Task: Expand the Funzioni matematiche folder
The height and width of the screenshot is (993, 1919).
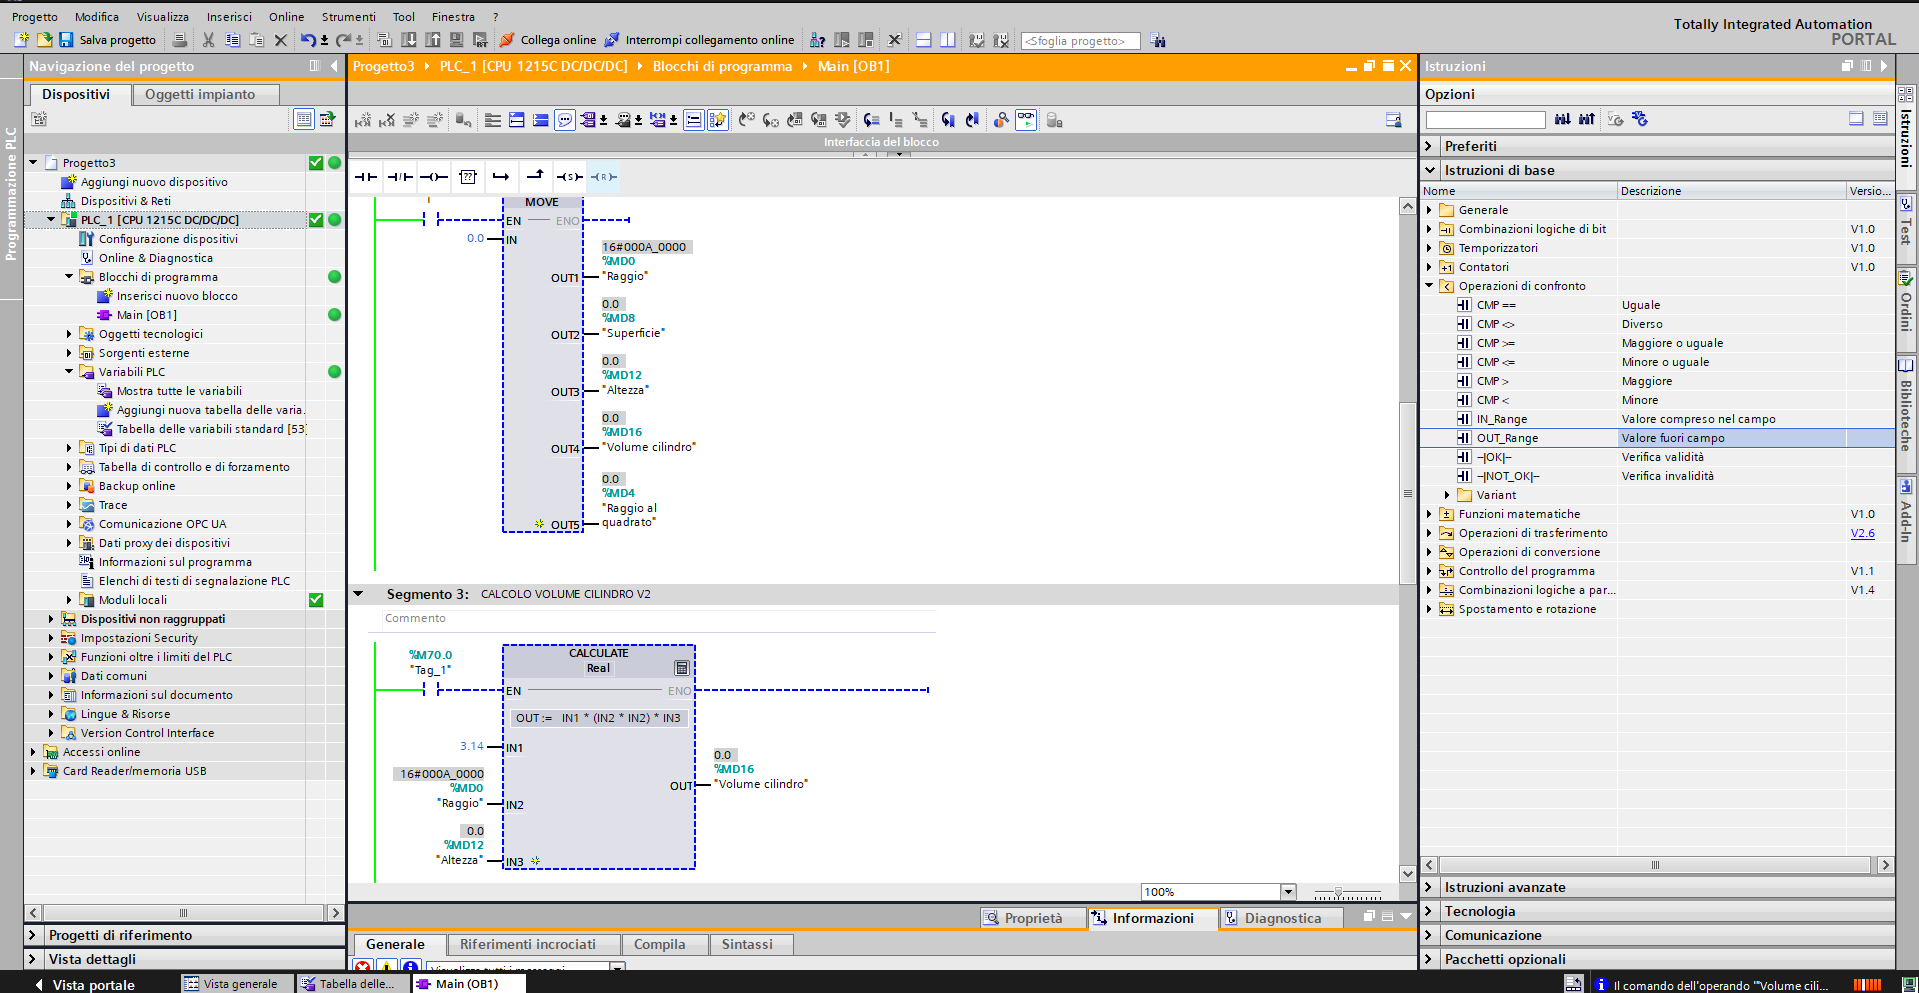Action: (1429, 514)
